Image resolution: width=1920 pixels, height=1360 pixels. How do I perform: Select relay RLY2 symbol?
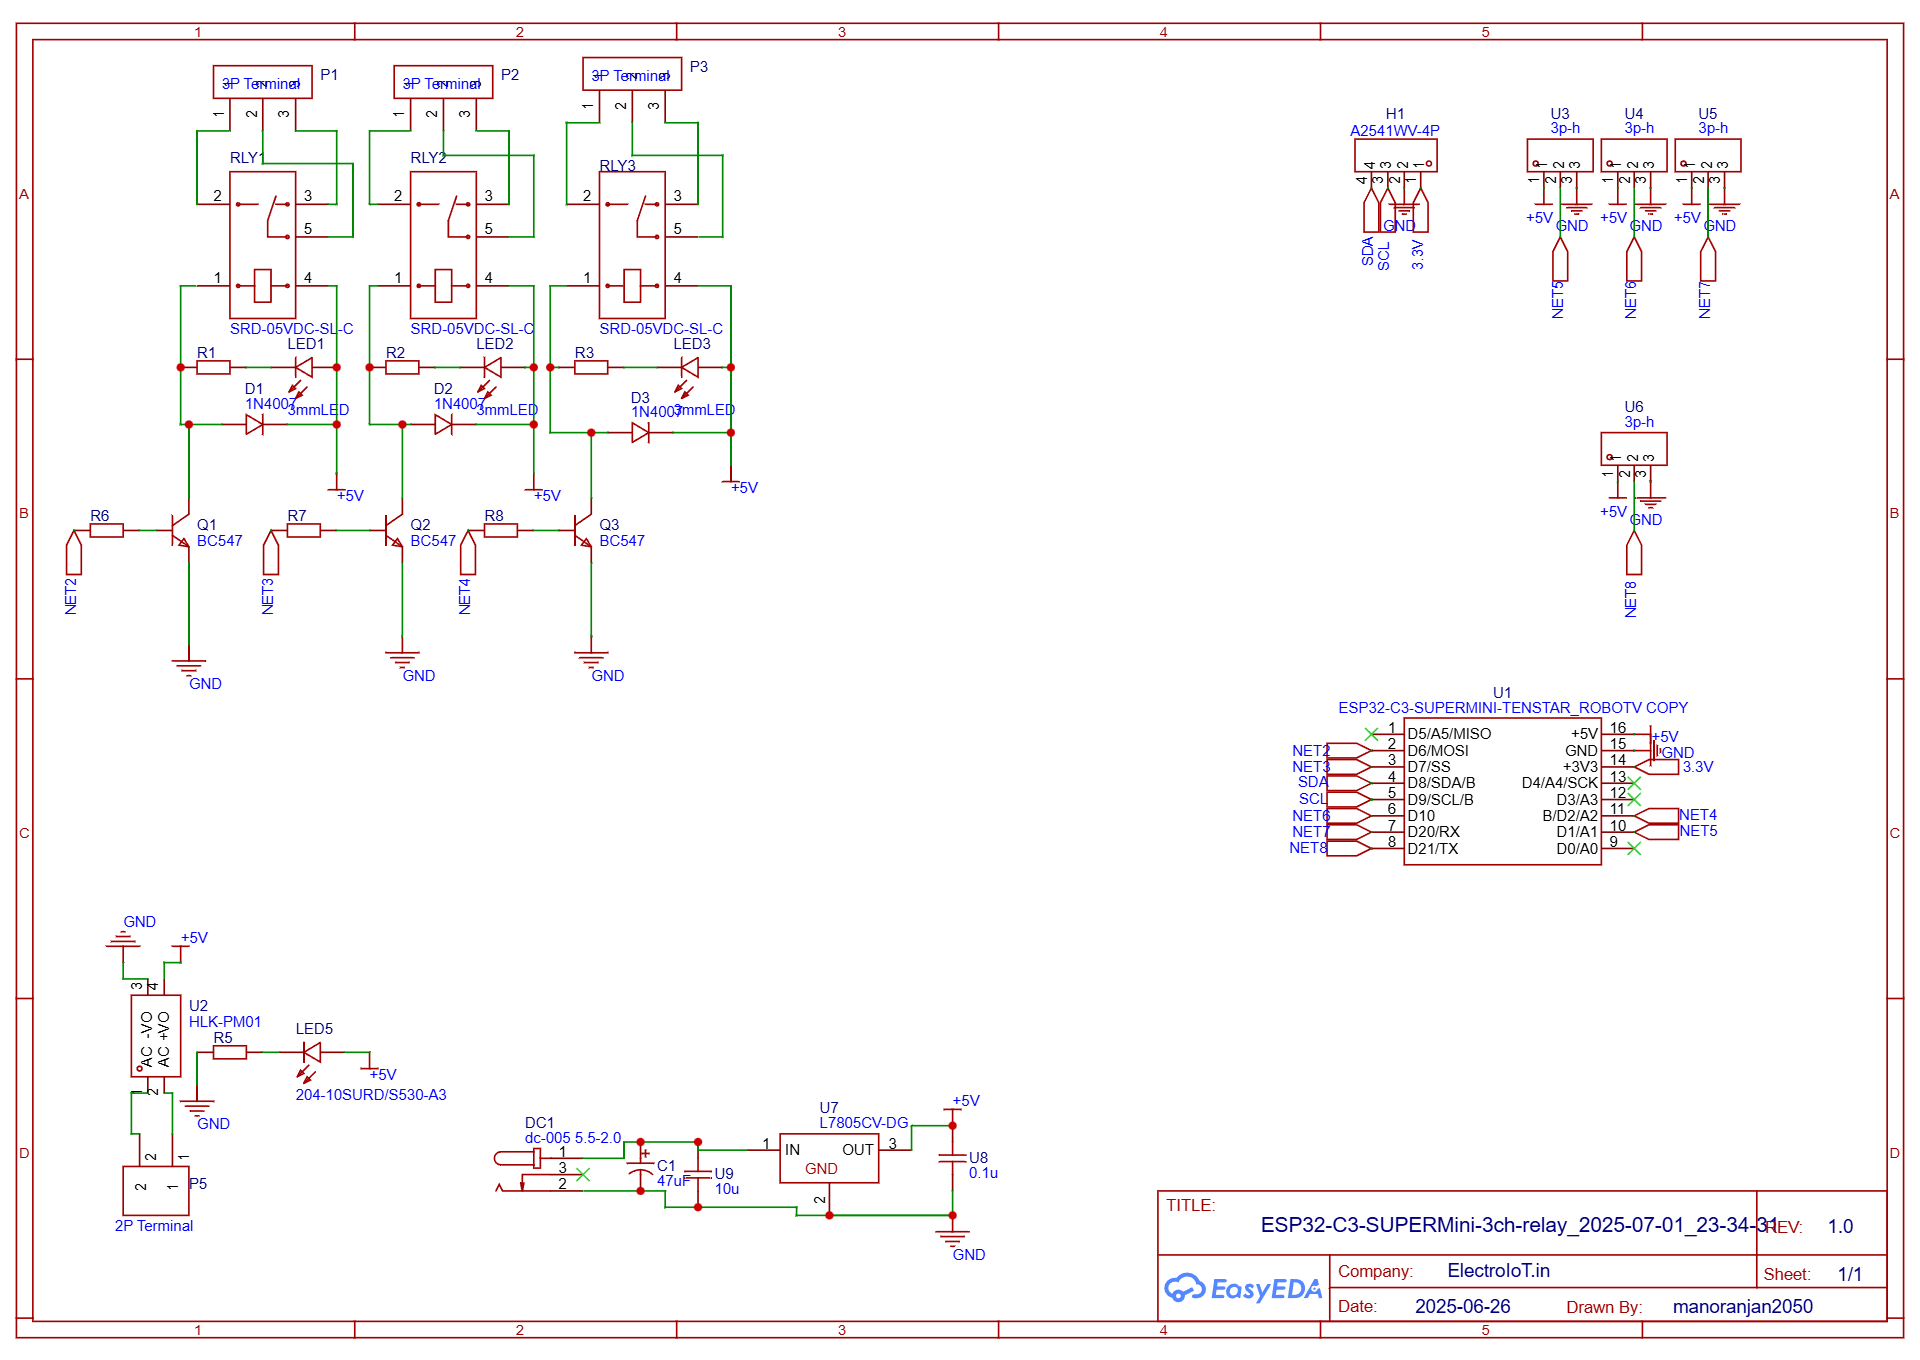(x=443, y=245)
